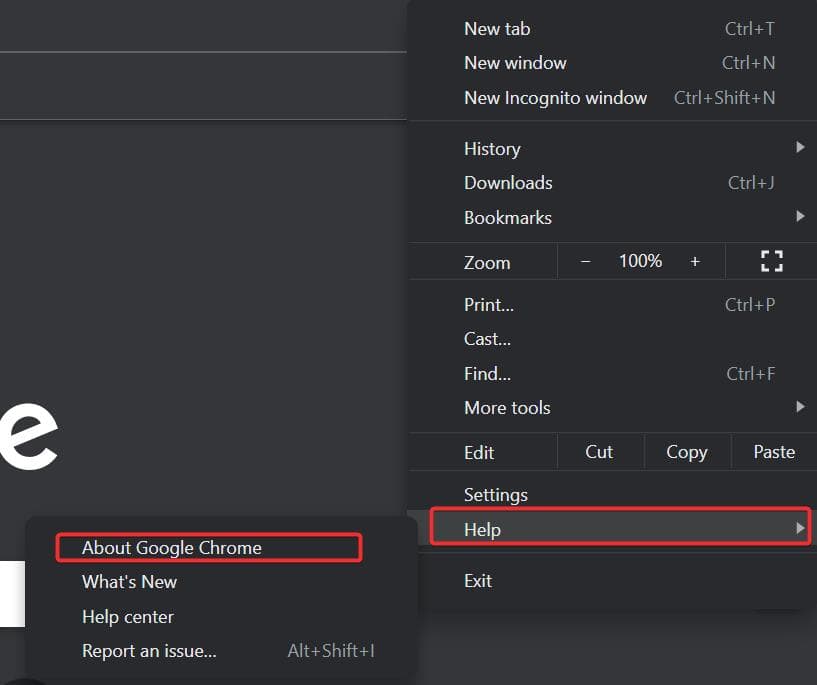Select Cast... menu item
The image size is (817, 685).
point(612,339)
